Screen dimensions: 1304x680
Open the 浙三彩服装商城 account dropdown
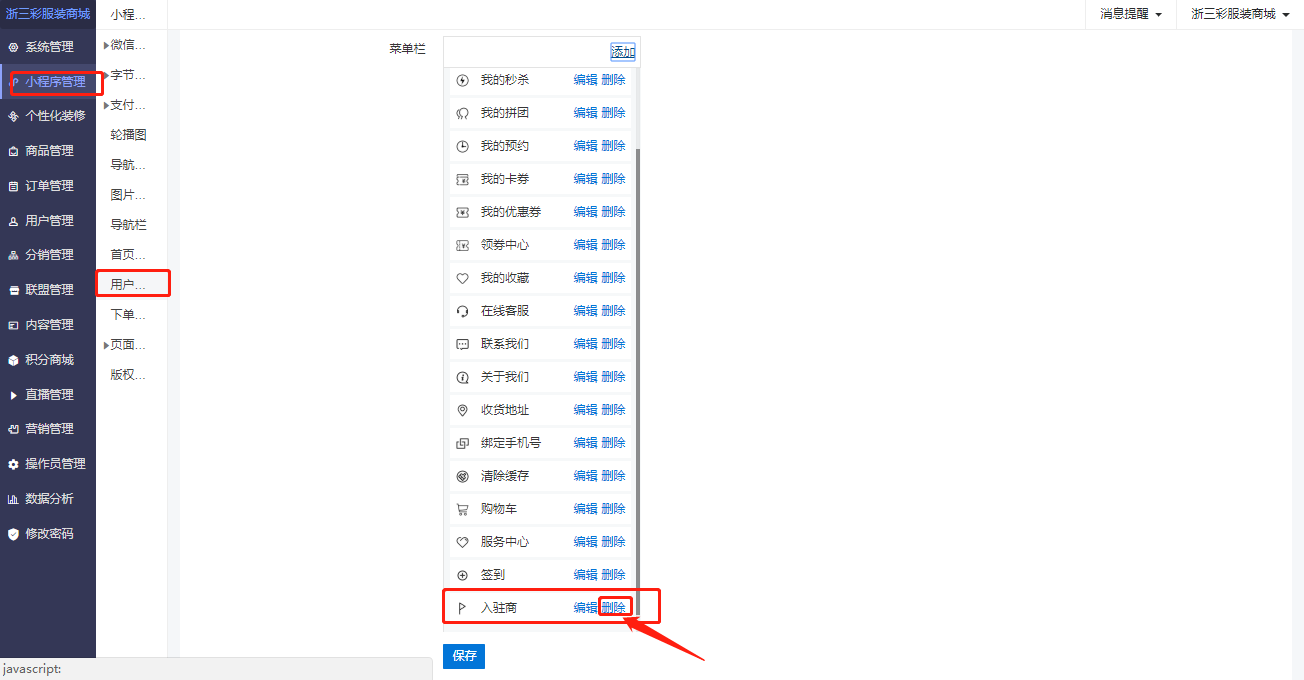point(1240,14)
